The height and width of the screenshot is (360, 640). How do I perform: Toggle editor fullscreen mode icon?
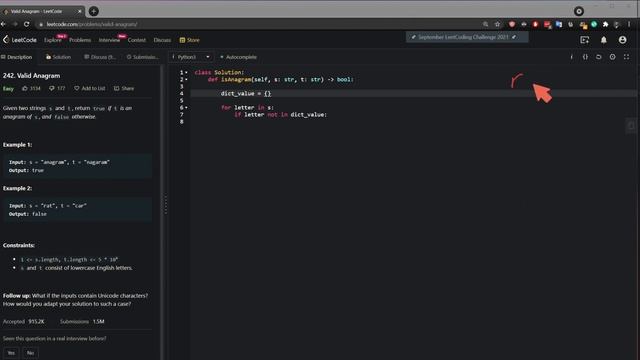pyautogui.click(x=627, y=57)
